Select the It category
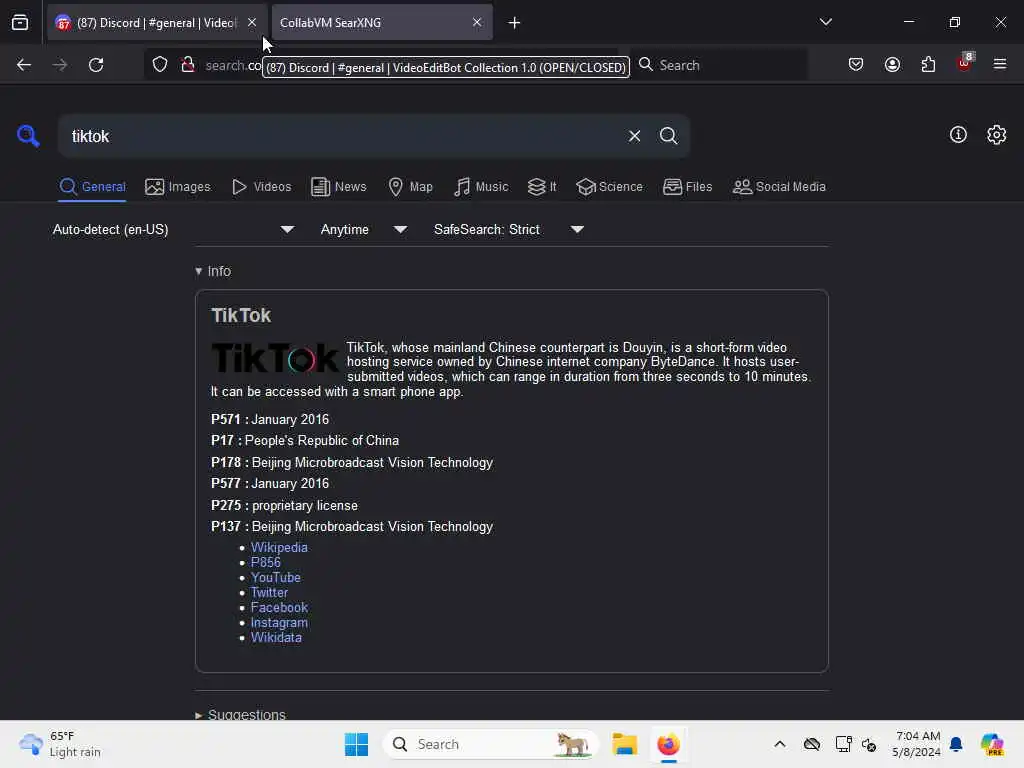 click(x=542, y=187)
